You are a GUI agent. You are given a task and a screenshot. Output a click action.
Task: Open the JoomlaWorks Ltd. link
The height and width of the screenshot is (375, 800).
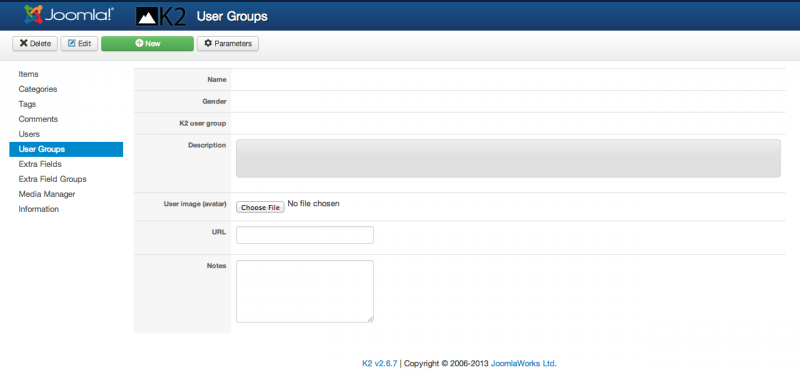523,364
